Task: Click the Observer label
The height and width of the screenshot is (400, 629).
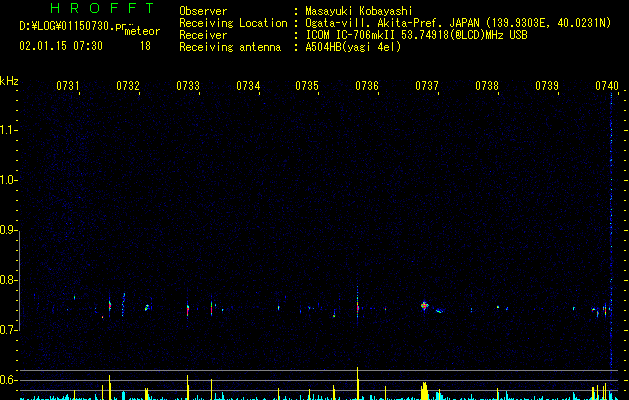Action: point(203,11)
